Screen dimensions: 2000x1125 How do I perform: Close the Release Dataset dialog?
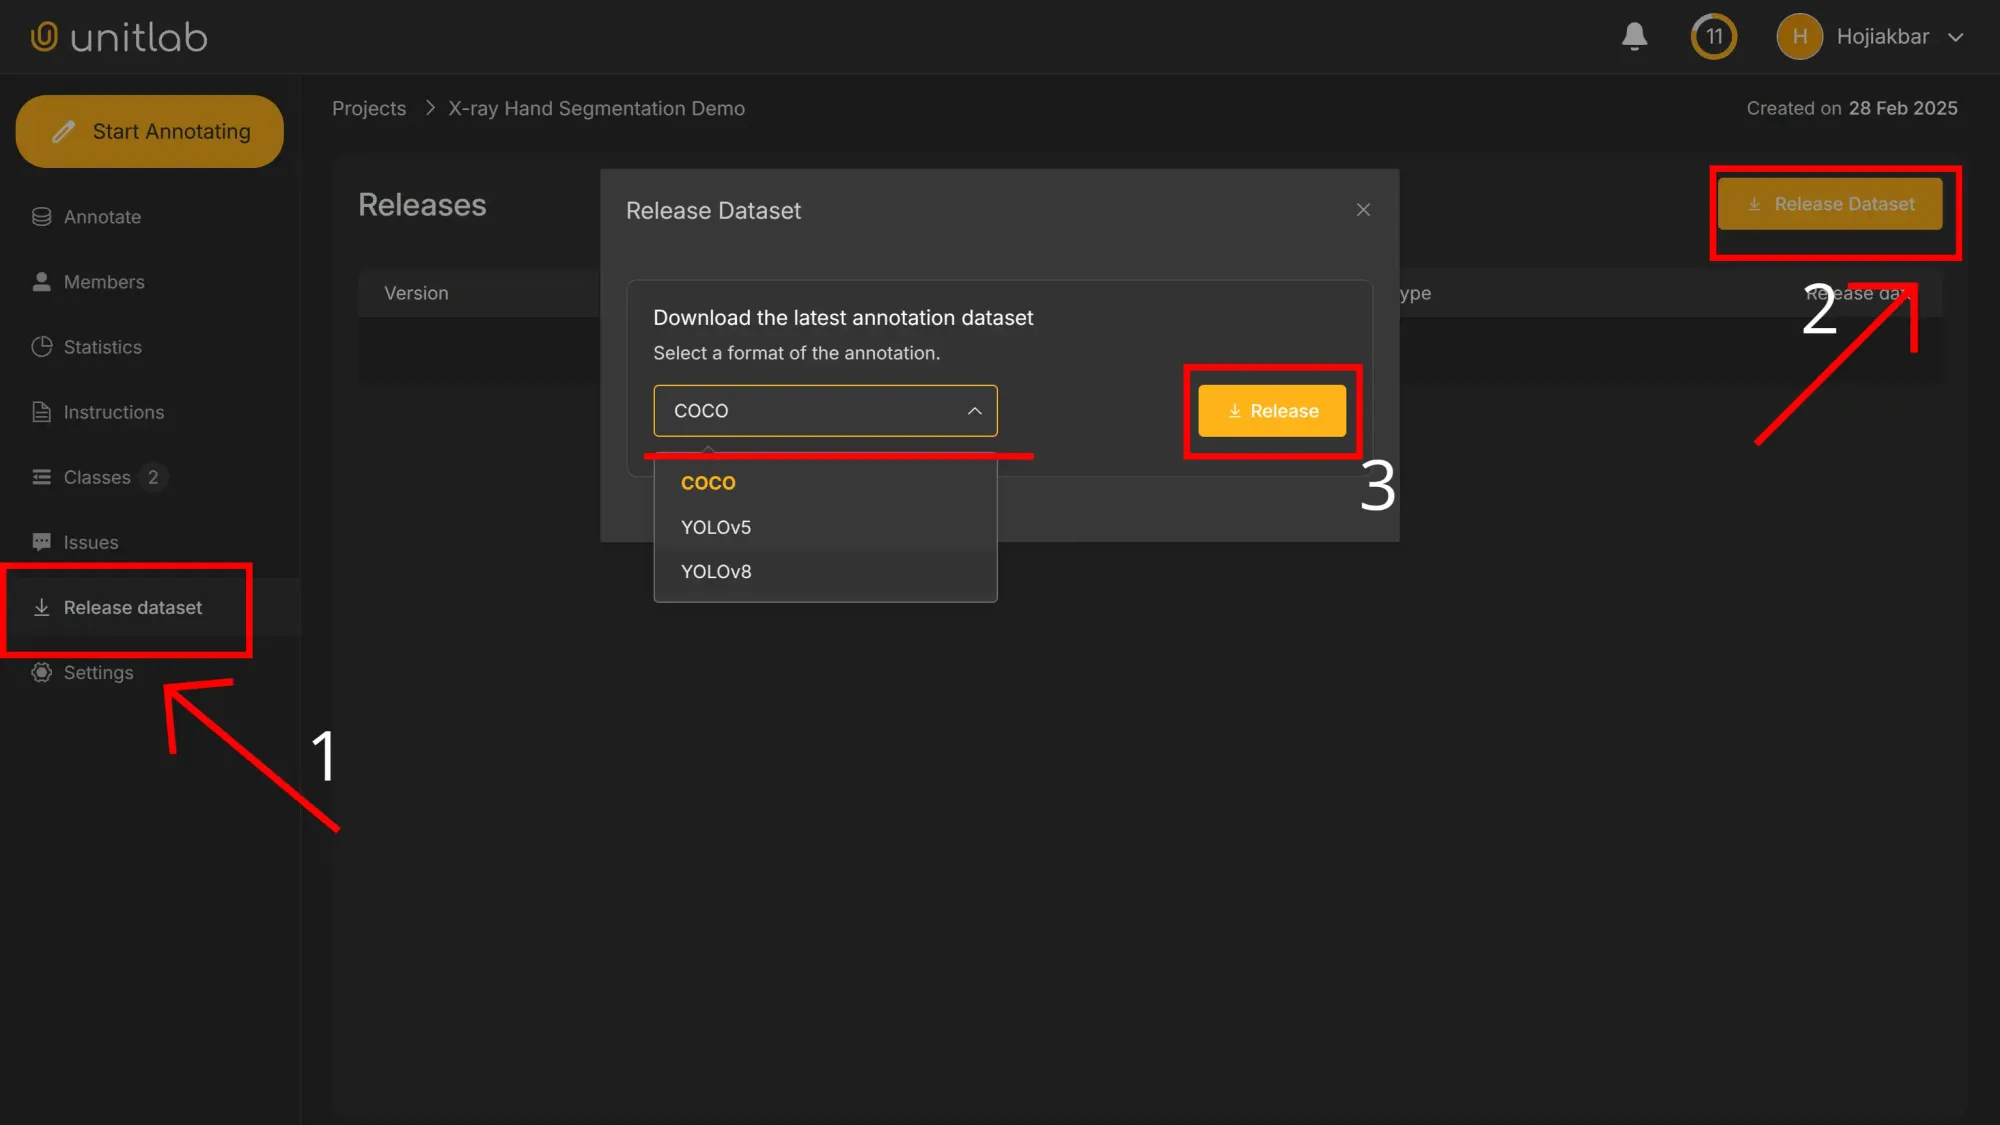click(1363, 210)
